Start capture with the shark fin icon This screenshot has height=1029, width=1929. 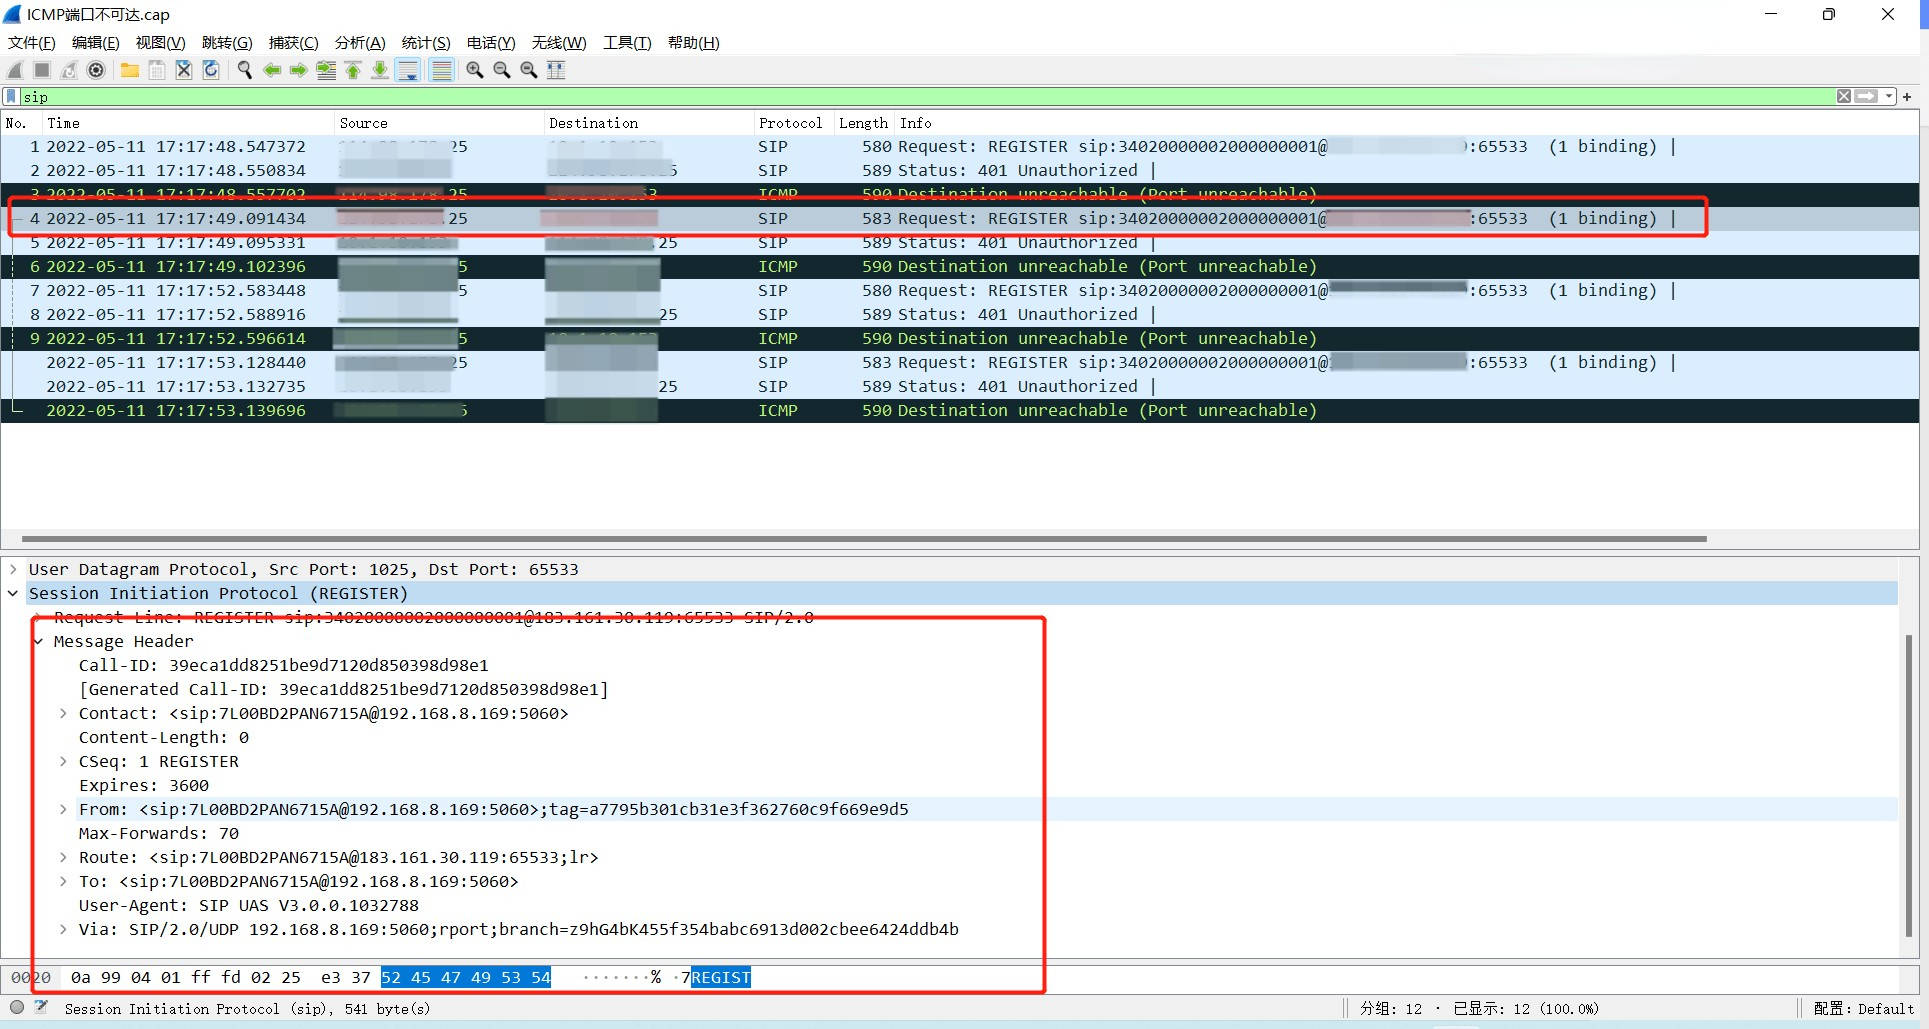pyautogui.click(x=15, y=70)
